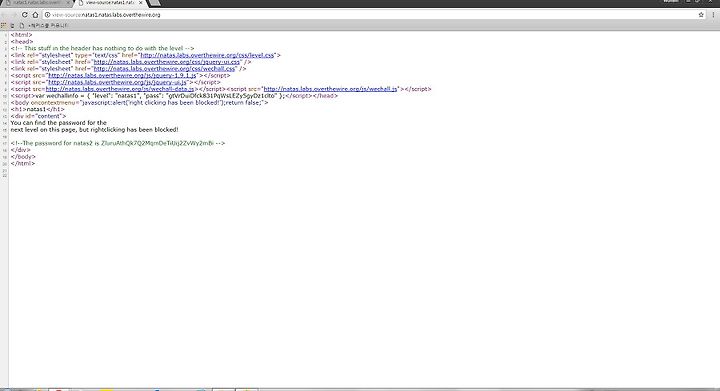Click the closing '</body>' tag
720x391 pixels.
[x=23, y=157]
